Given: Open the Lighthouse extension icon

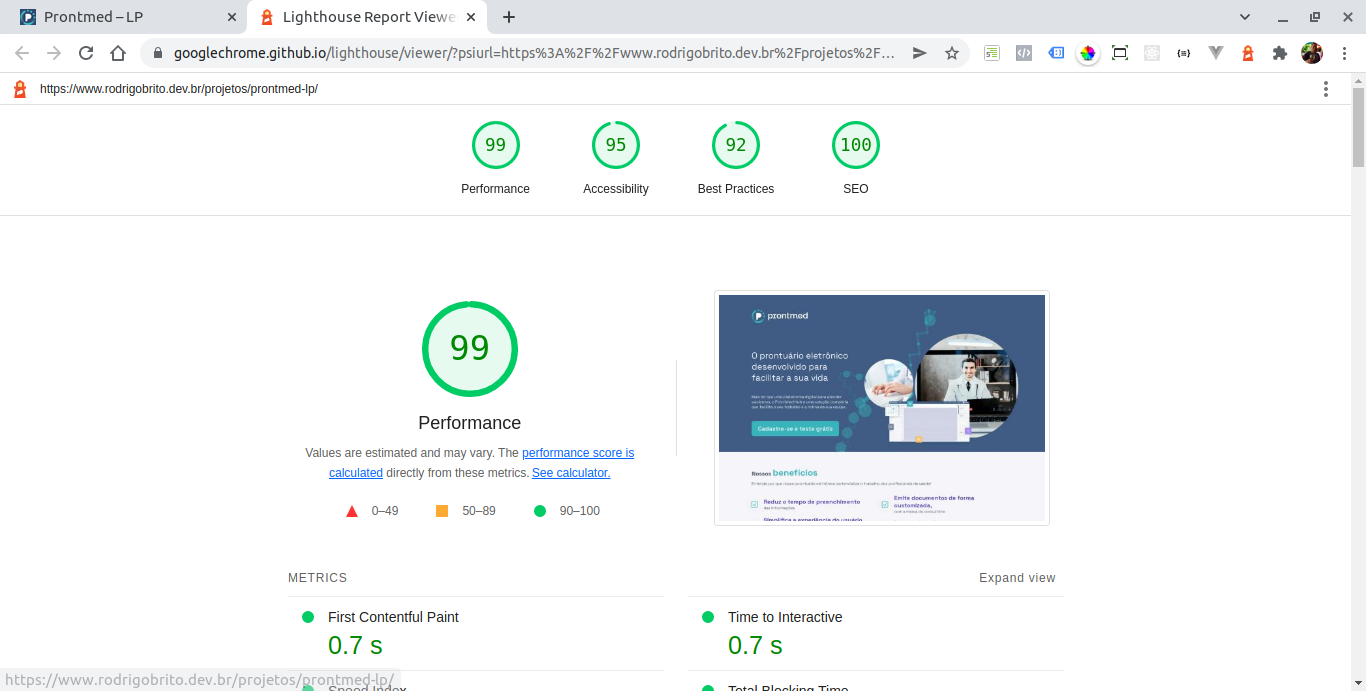Looking at the screenshot, I should tap(1248, 52).
